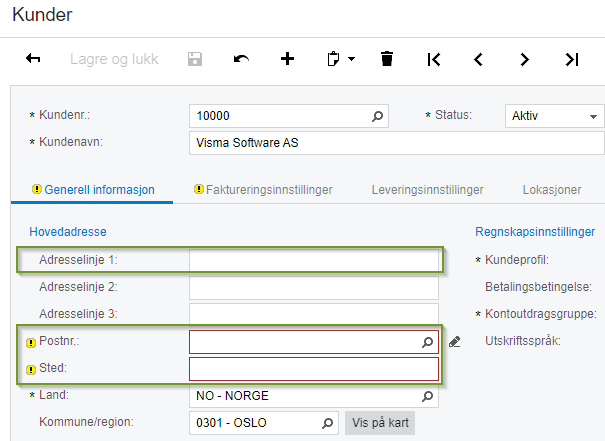Open lookup magnifier in Postnr. field

click(427, 342)
